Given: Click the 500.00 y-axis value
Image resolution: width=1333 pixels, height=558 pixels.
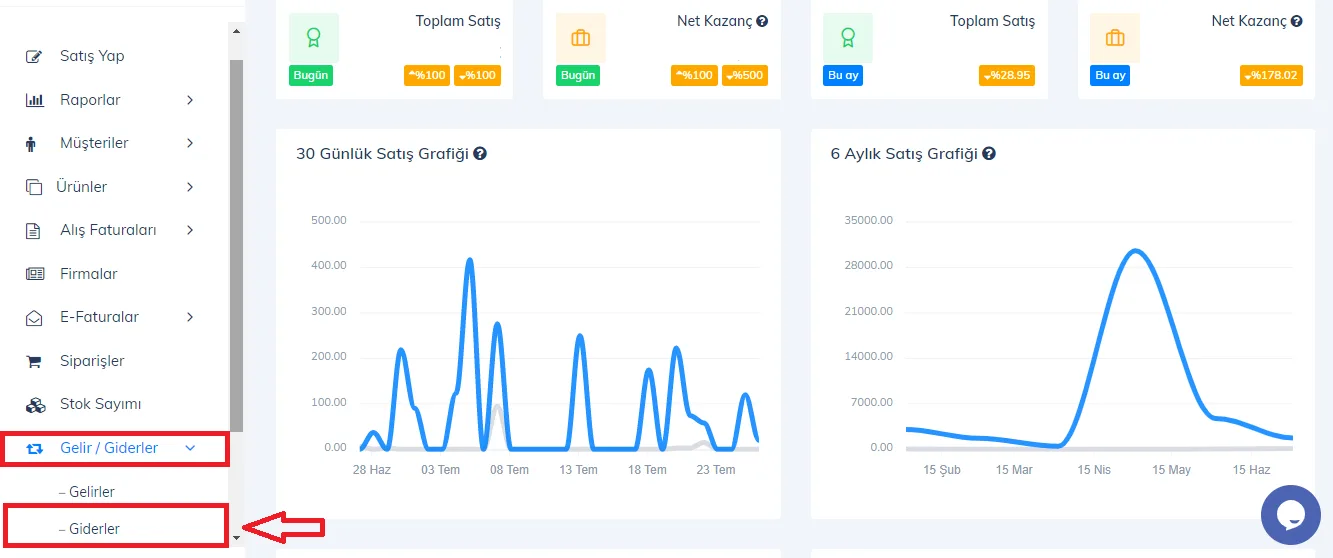Looking at the screenshot, I should coord(329,220).
